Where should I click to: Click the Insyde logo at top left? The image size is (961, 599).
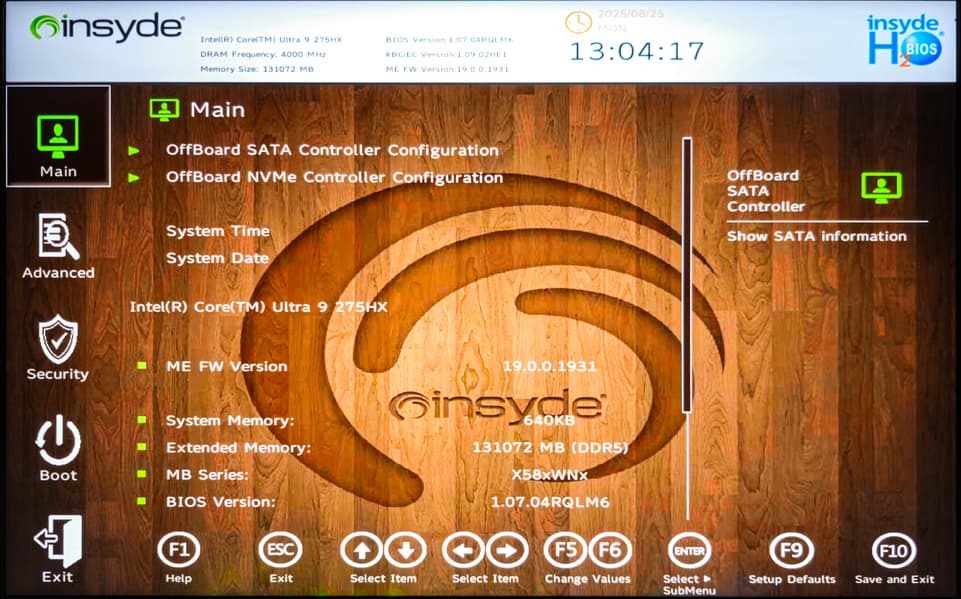tap(107, 27)
